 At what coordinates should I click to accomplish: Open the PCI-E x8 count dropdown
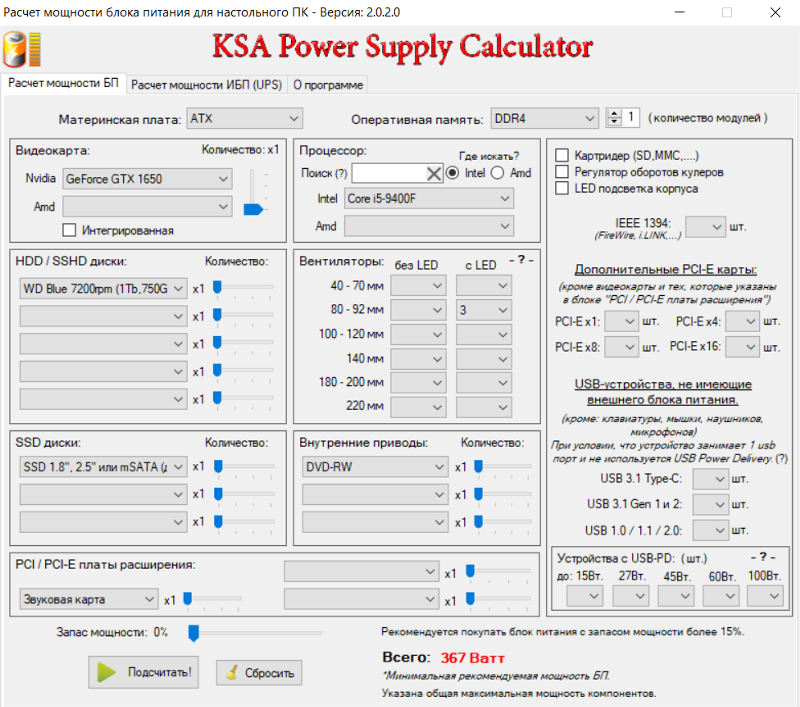point(621,347)
